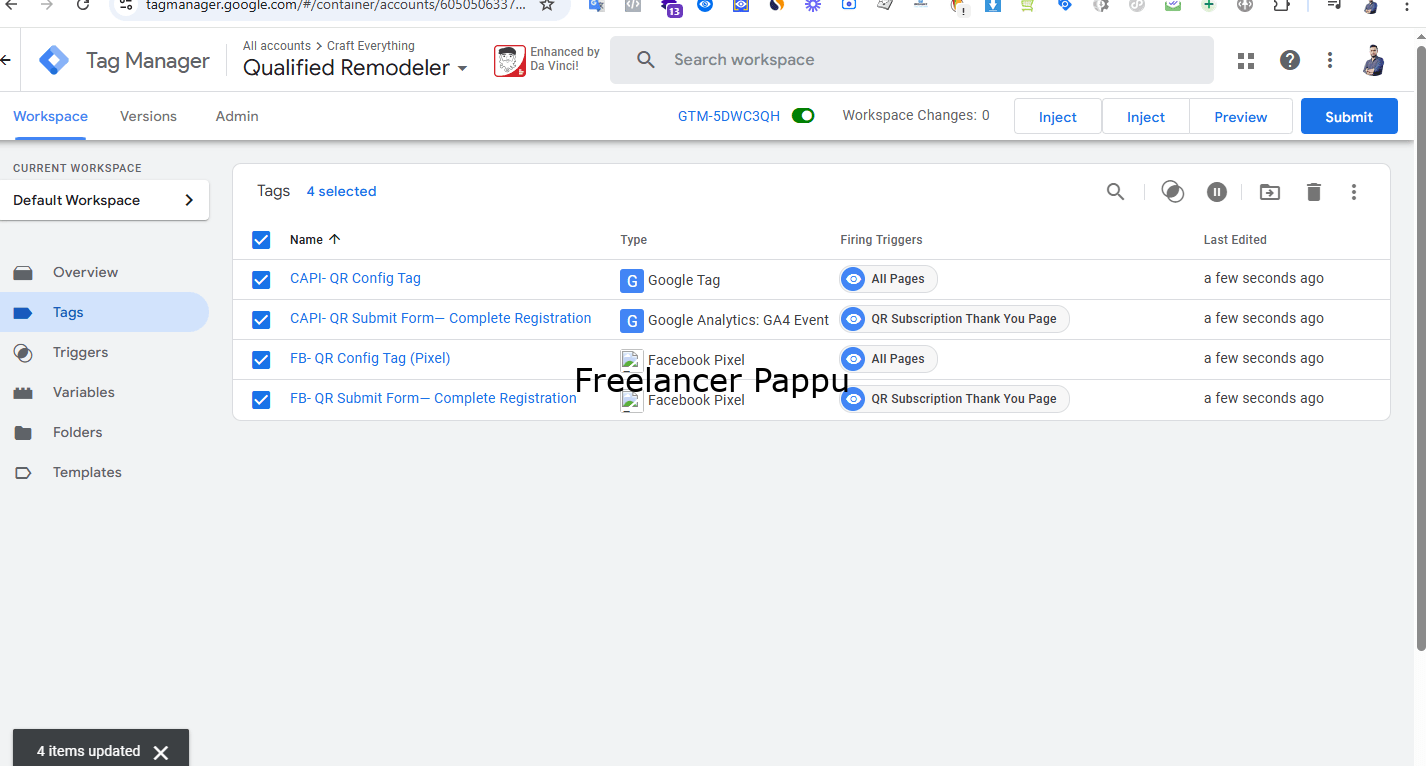Open Overview in the sidebar

coord(104,272)
